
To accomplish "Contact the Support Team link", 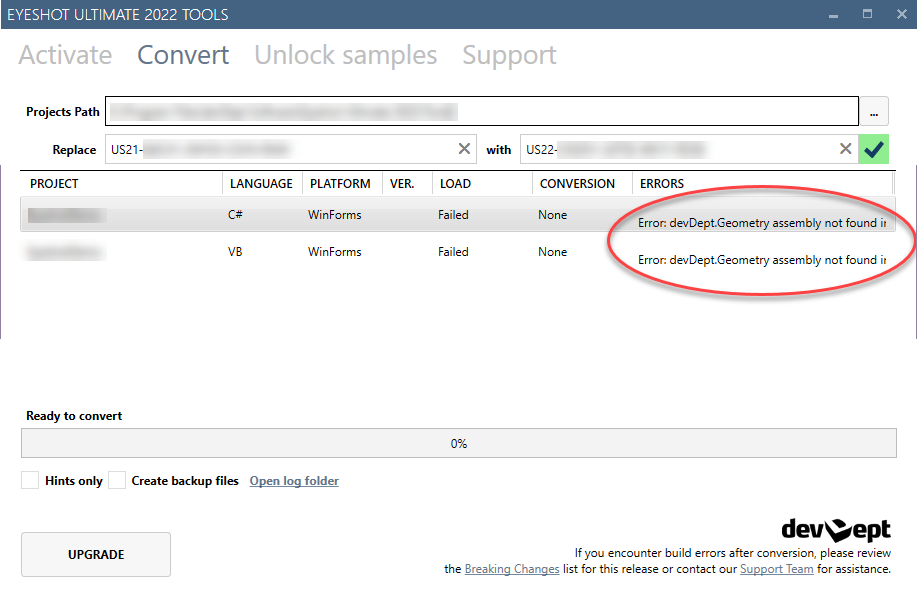I will tap(776, 569).
